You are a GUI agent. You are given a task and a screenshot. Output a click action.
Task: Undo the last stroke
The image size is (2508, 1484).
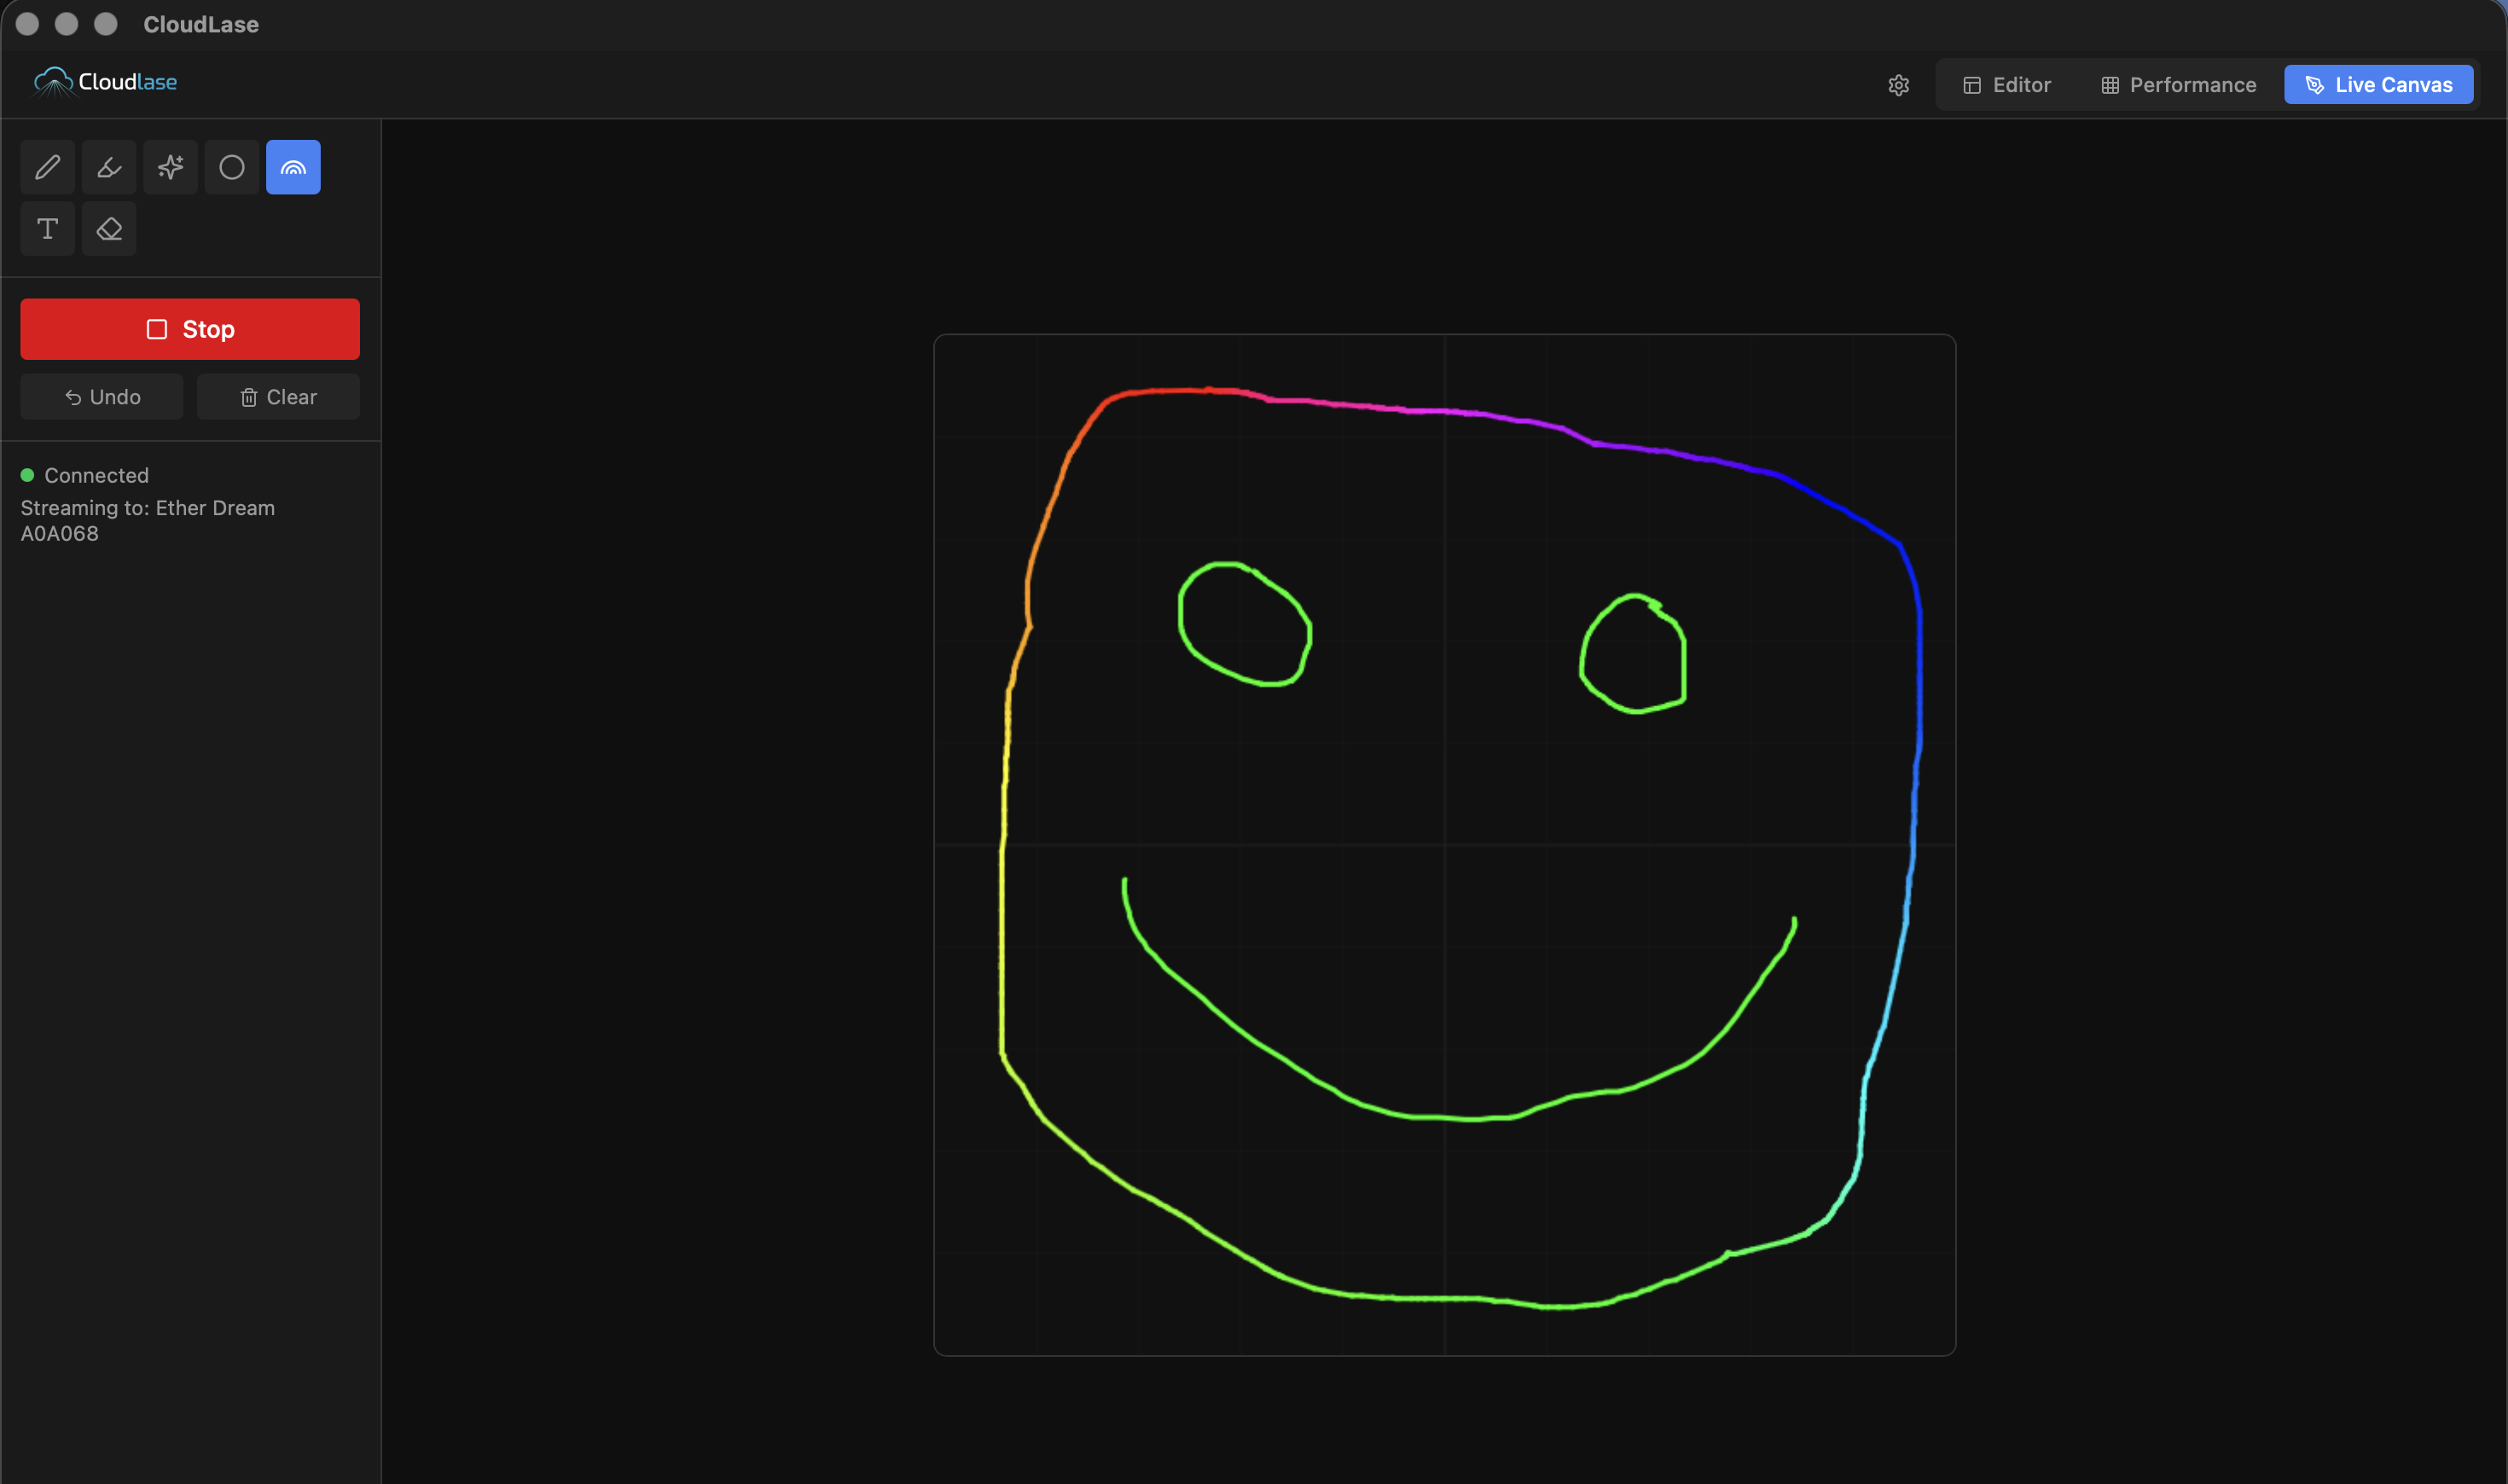coord(102,397)
